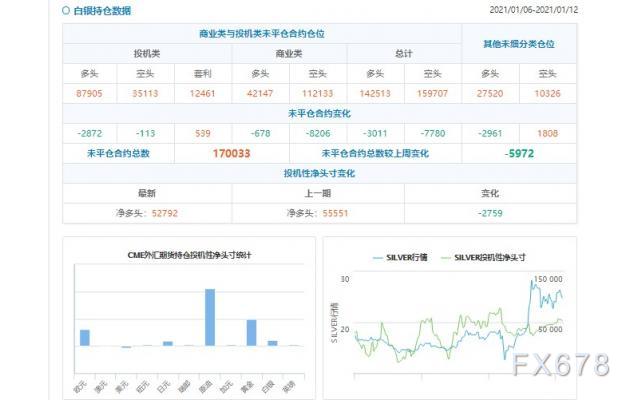
Task: Click the change value -8206
Action: coord(318,133)
